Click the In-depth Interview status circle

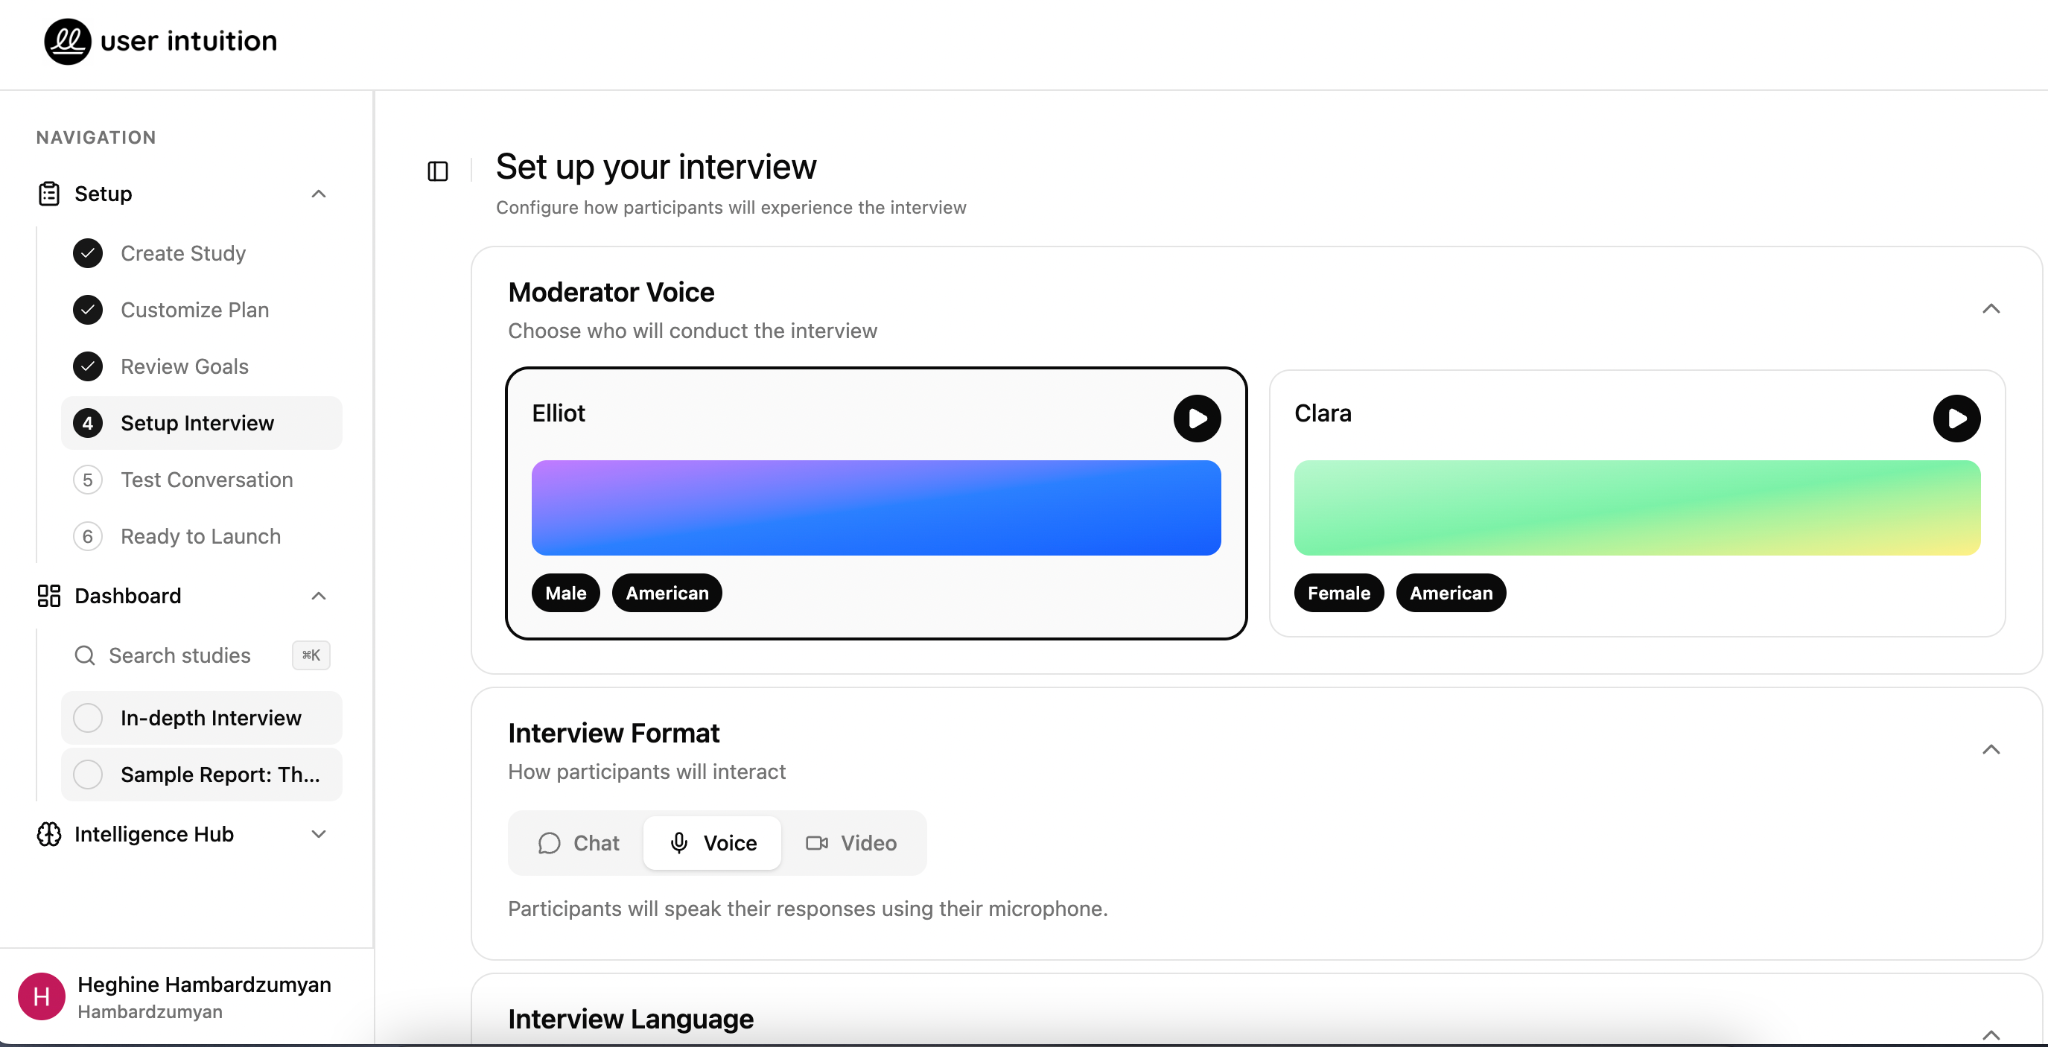click(x=88, y=718)
